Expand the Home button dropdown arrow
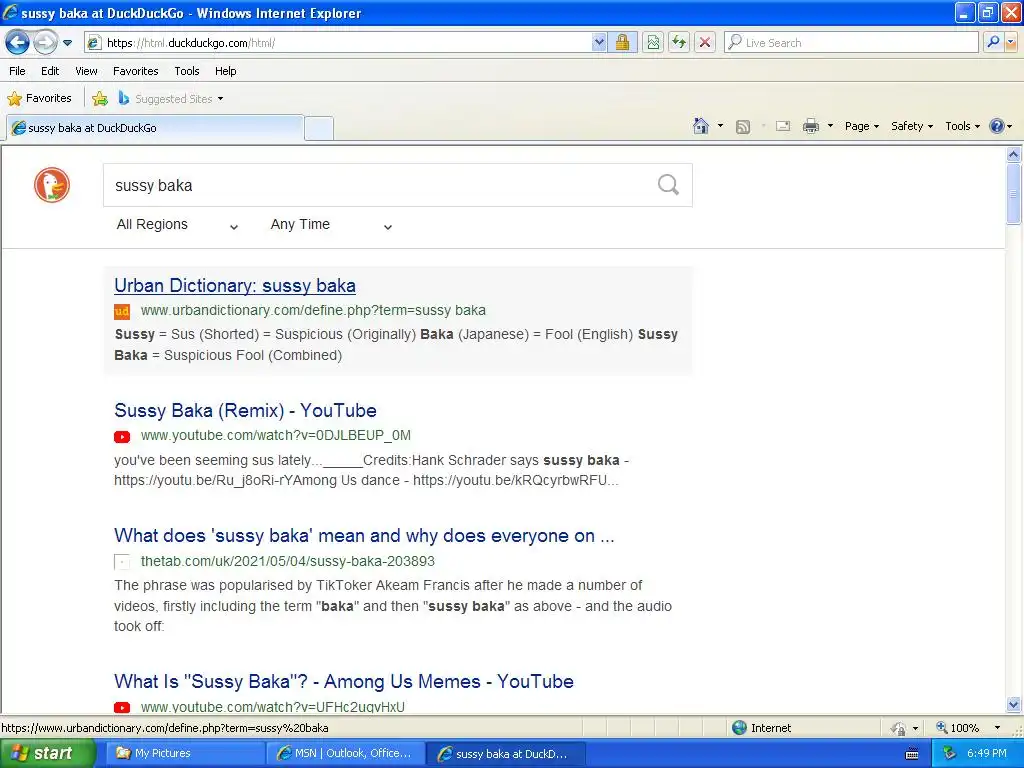The image size is (1024, 768). click(720, 126)
